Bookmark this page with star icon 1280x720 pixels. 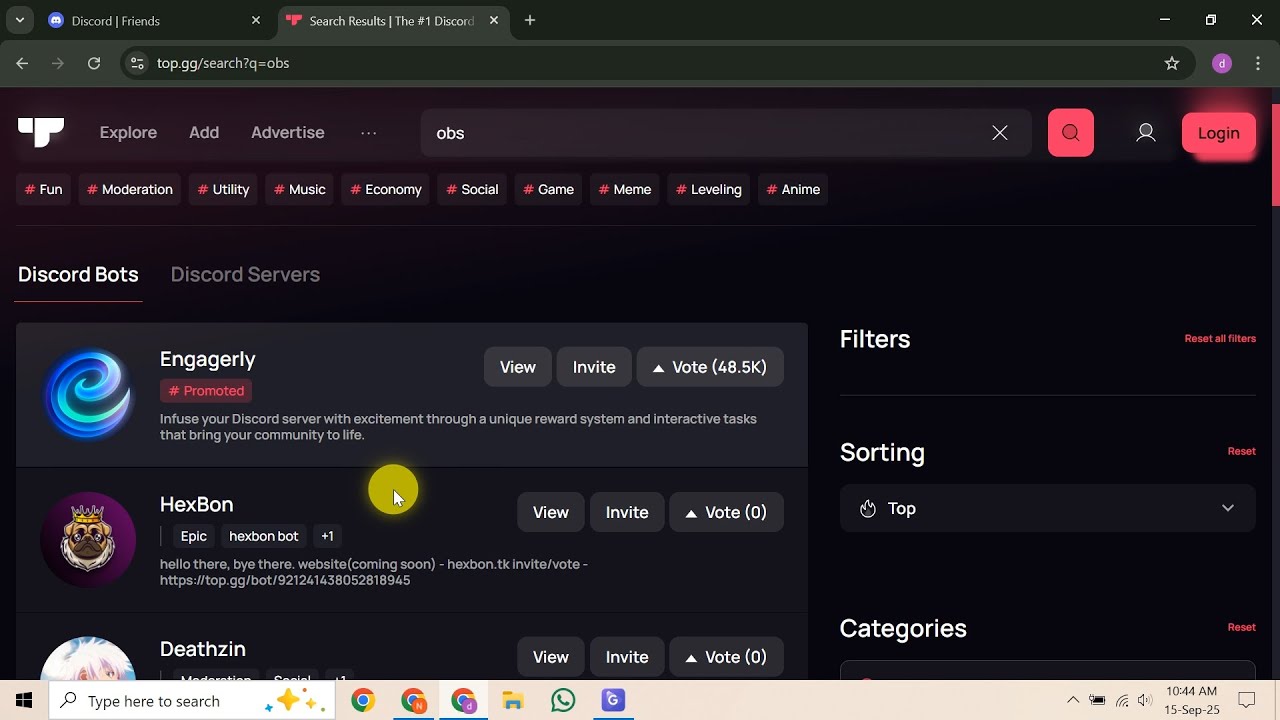[x=1172, y=63]
